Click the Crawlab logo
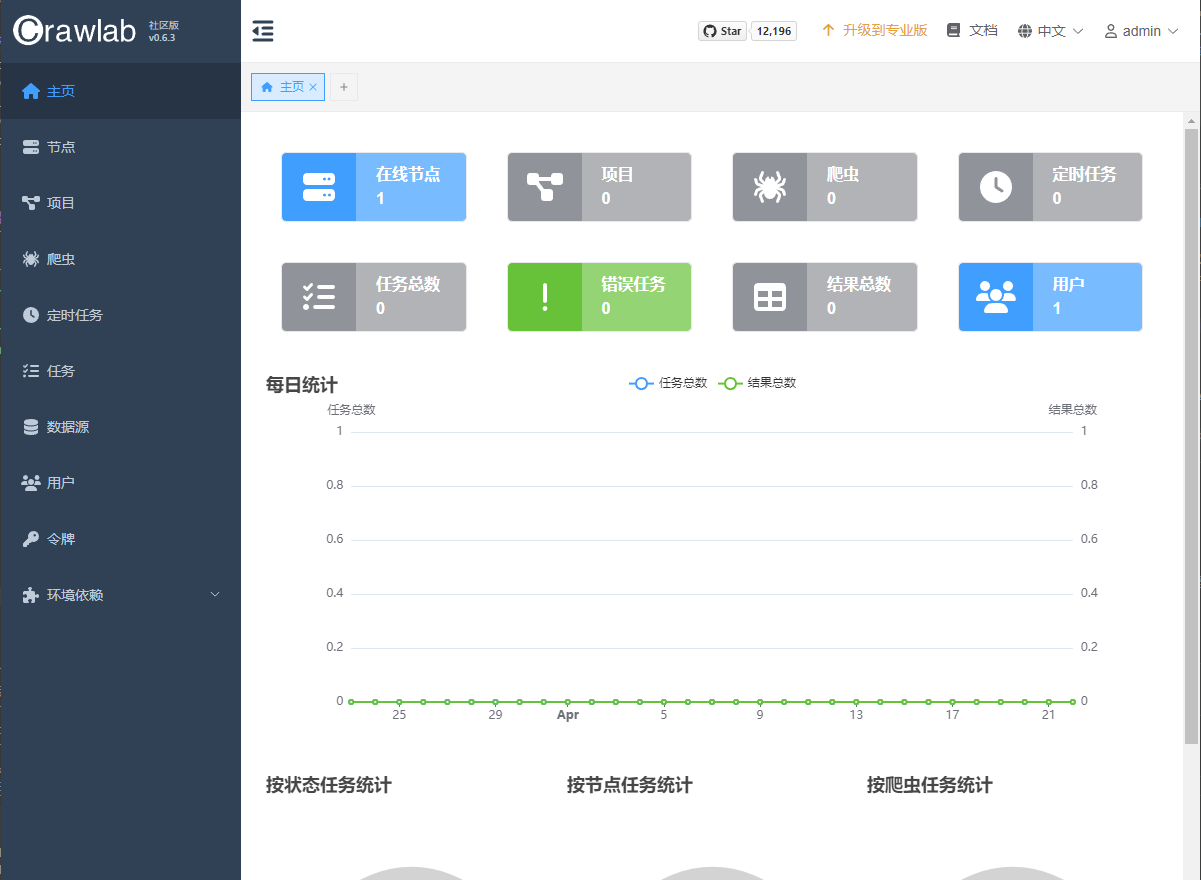Image resolution: width=1201 pixels, height=880 pixels. pos(75,31)
